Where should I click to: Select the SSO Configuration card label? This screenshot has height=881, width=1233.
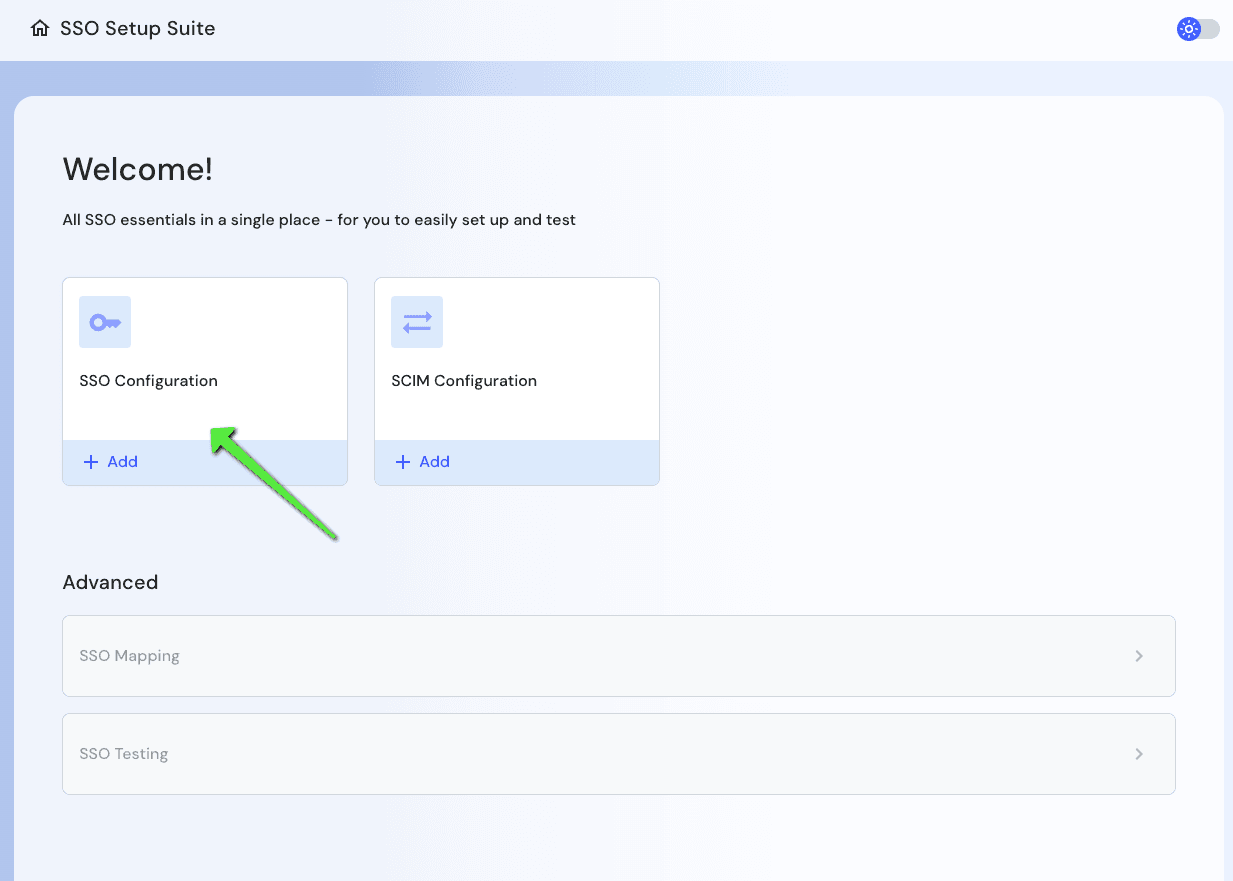tap(148, 380)
